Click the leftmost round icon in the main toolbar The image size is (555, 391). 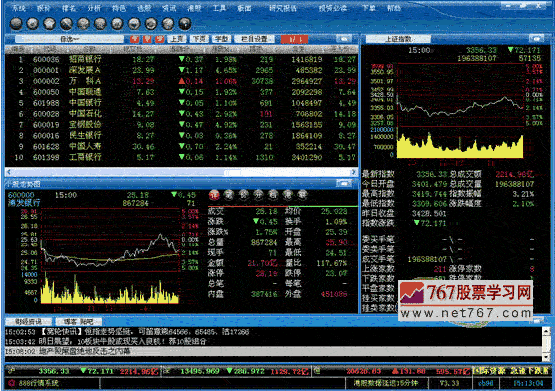tap(16, 24)
